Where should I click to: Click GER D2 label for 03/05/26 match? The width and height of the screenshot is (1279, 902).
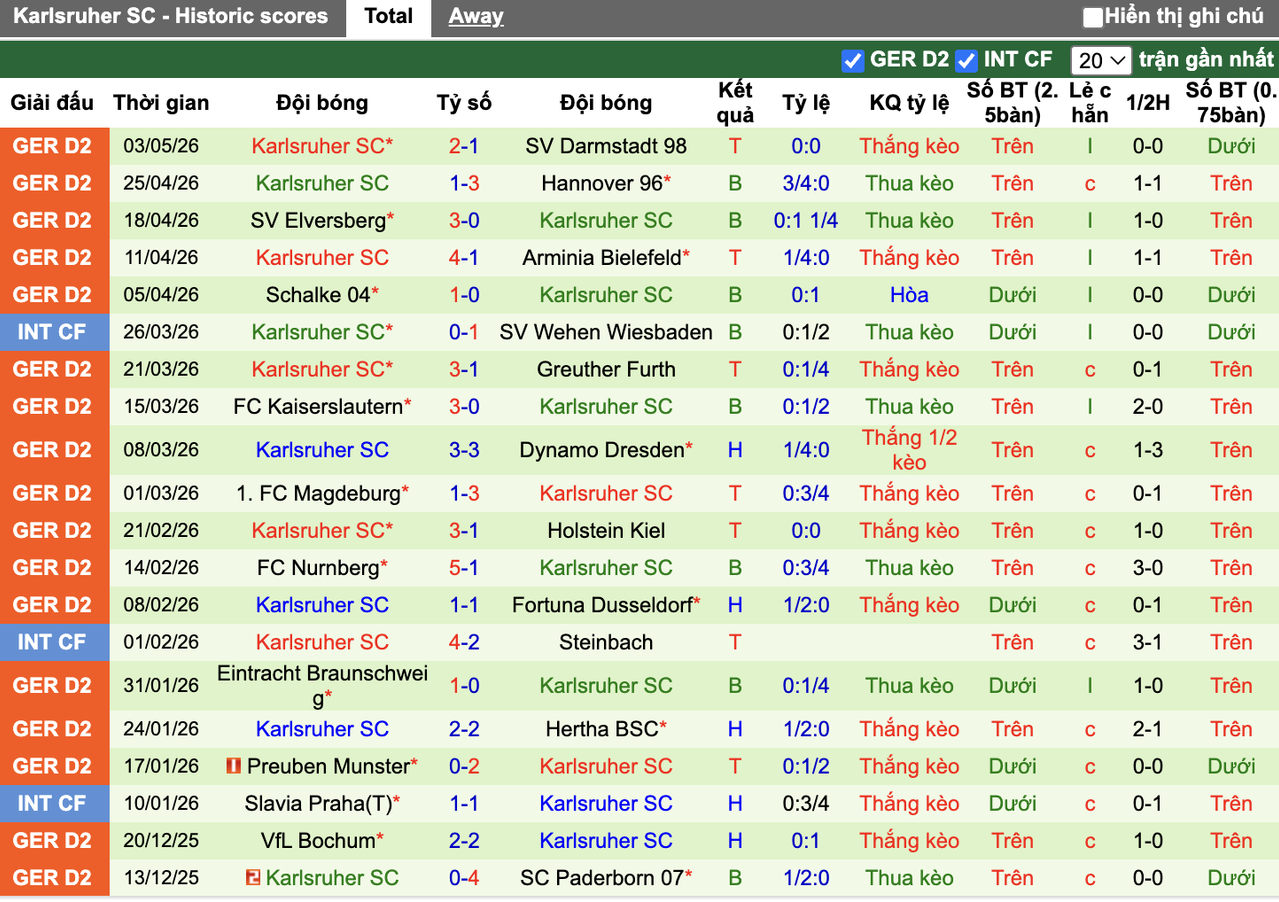tap(52, 146)
